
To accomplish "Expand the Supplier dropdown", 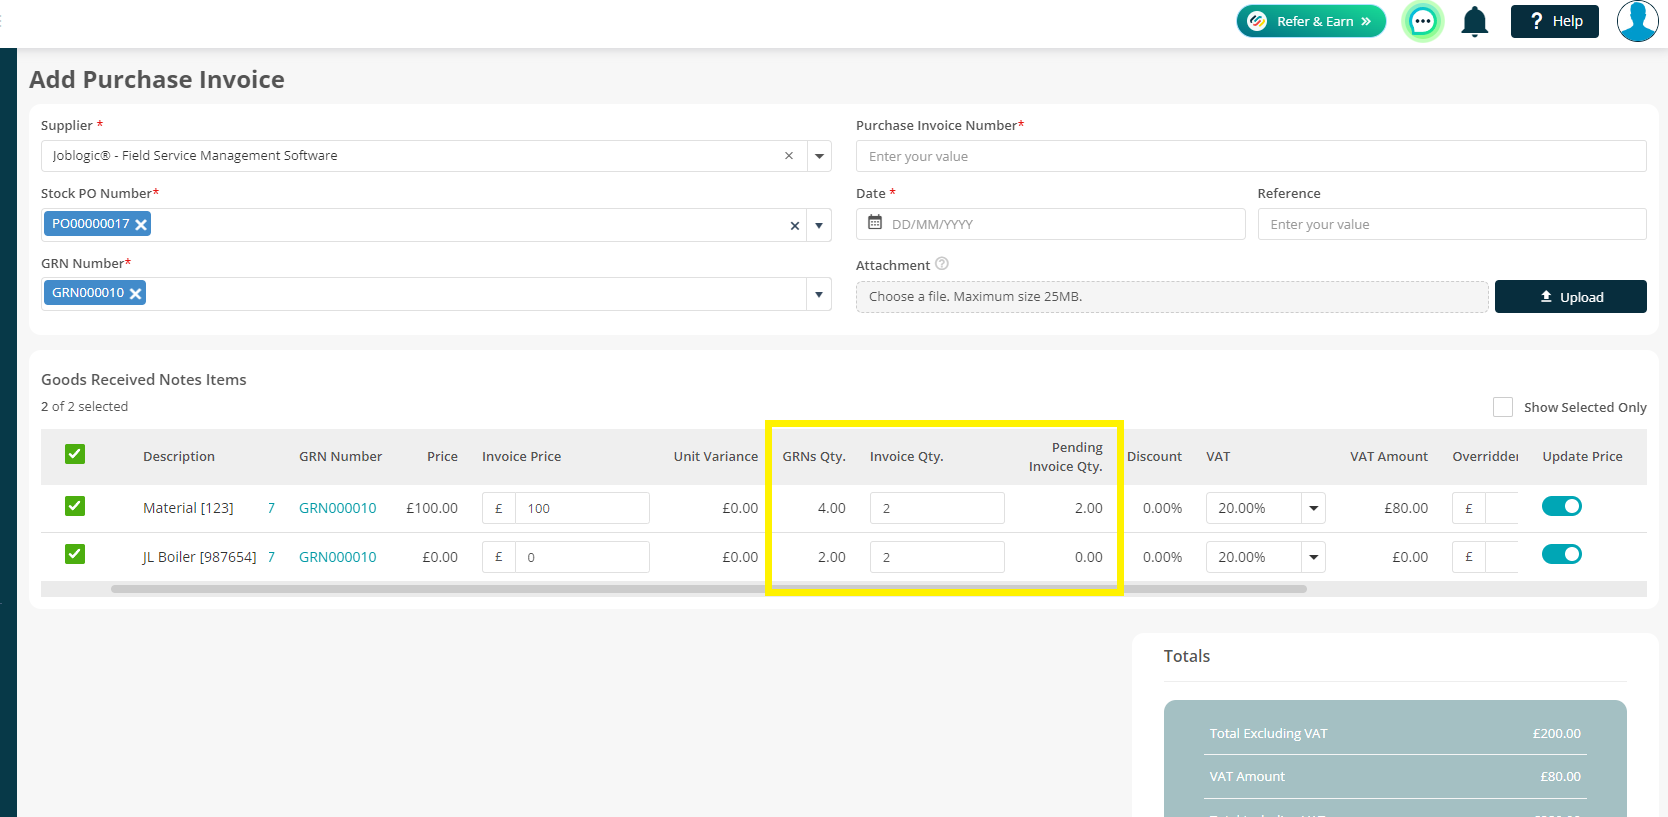I will [x=819, y=156].
